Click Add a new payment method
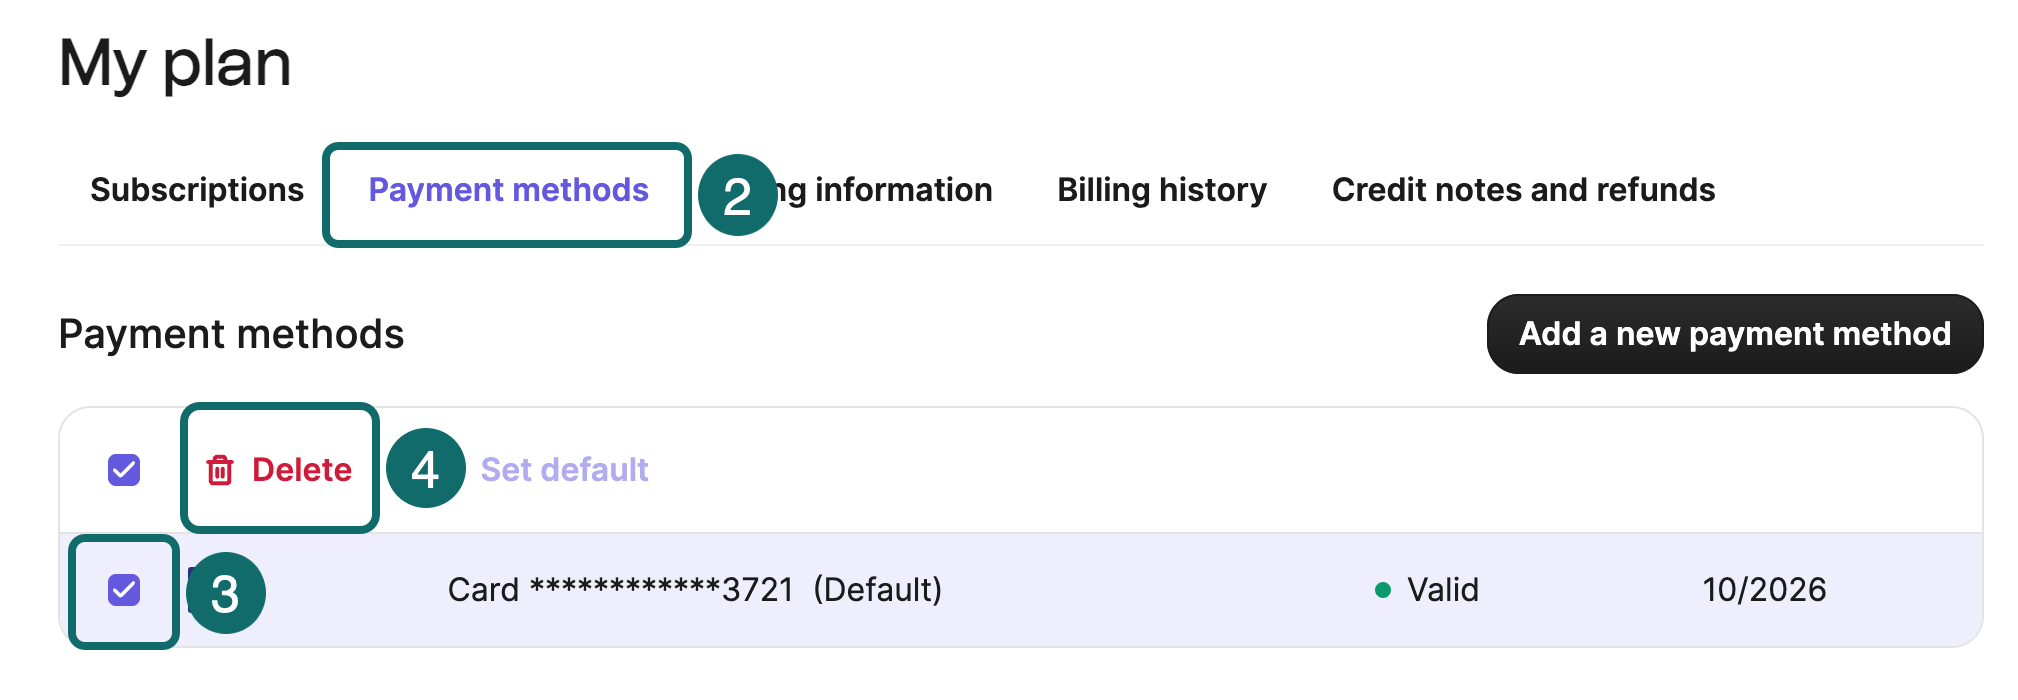The image size is (2018, 700). point(1734,334)
